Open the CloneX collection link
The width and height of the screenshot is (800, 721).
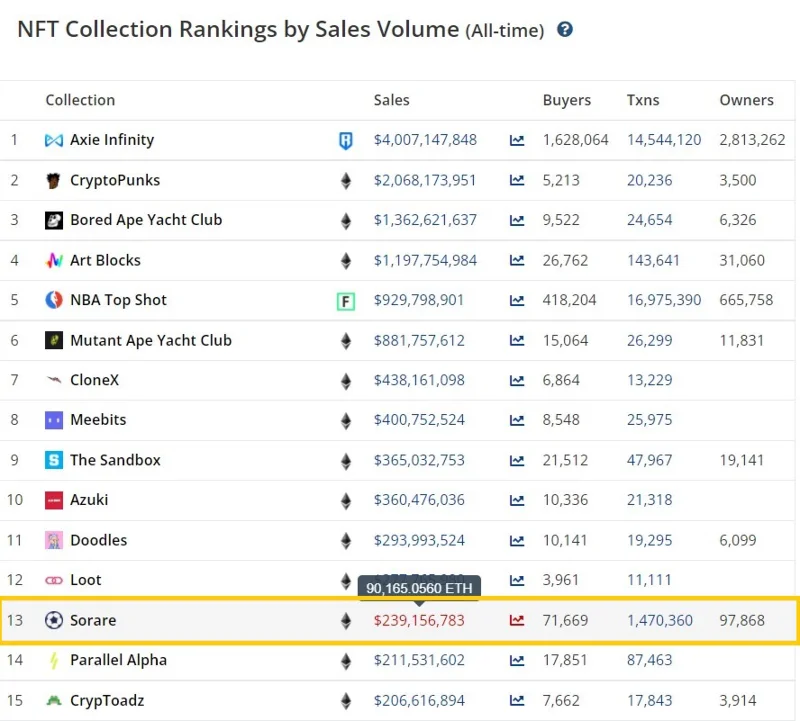pyautogui.click(x=94, y=380)
